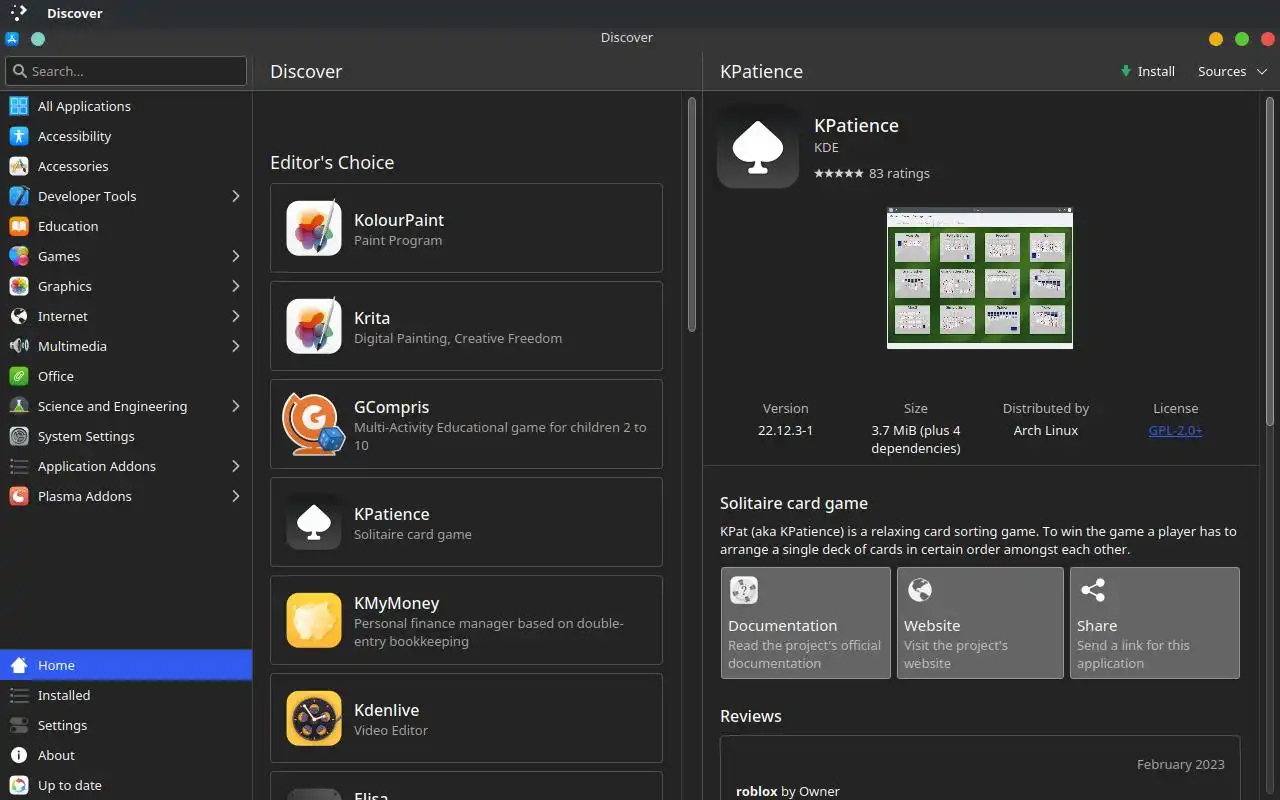Click the KDE launcher icon in the top panel
This screenshot has height=800, width=1280.
18,13
